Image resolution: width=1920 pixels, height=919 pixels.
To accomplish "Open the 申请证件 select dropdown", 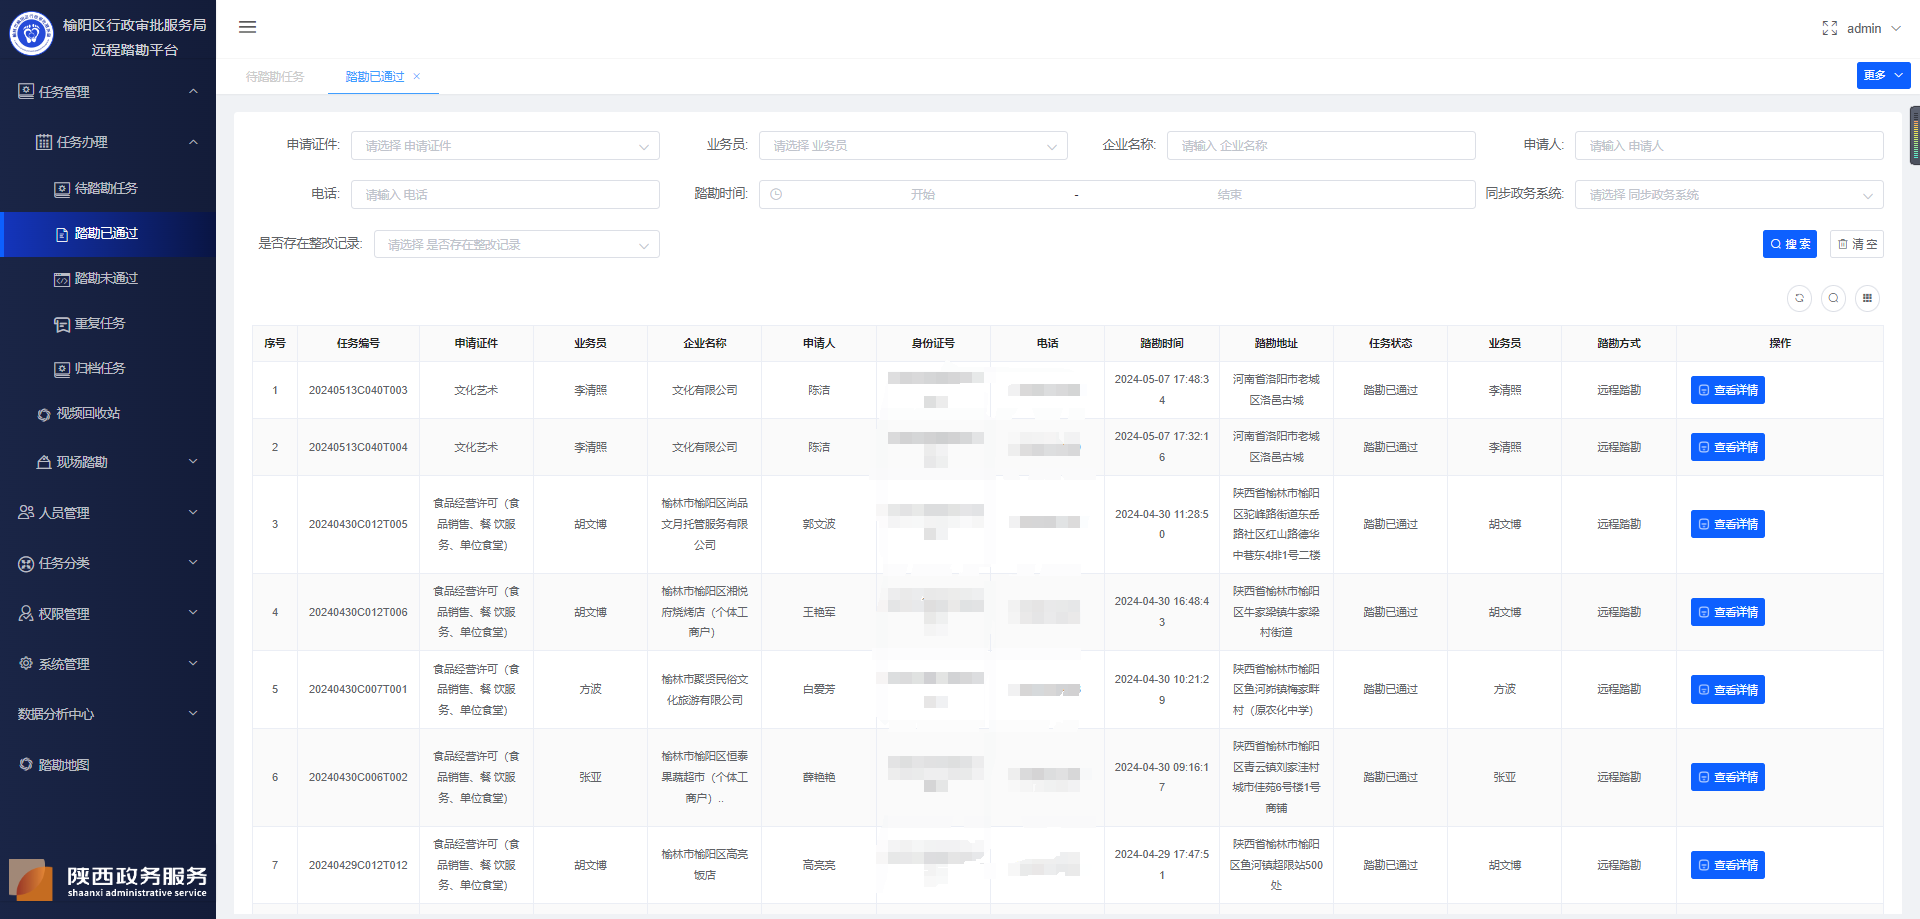I will [505, 146].
